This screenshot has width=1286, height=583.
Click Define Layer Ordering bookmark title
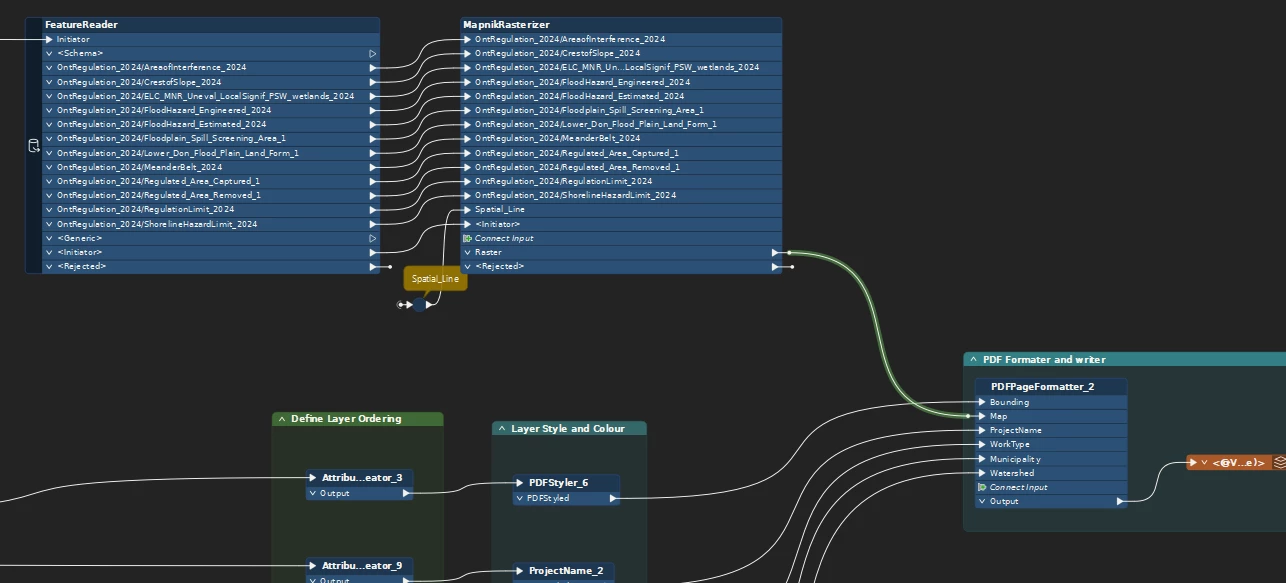coord(346,419)
